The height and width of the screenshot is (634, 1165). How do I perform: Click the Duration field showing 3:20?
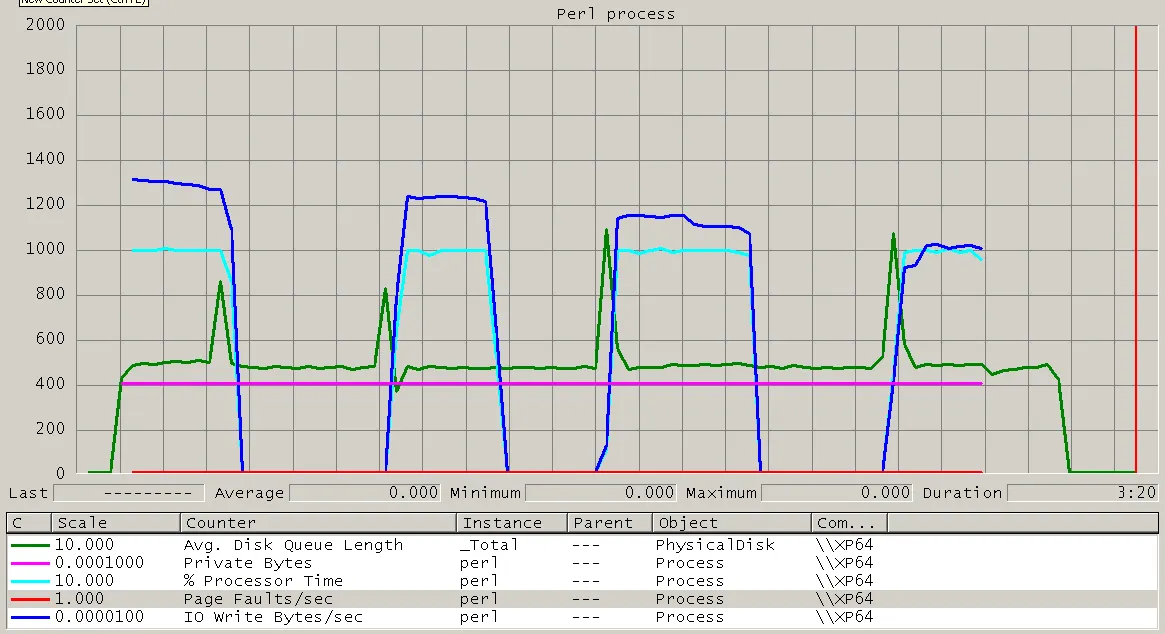(x=1083, y=493)
